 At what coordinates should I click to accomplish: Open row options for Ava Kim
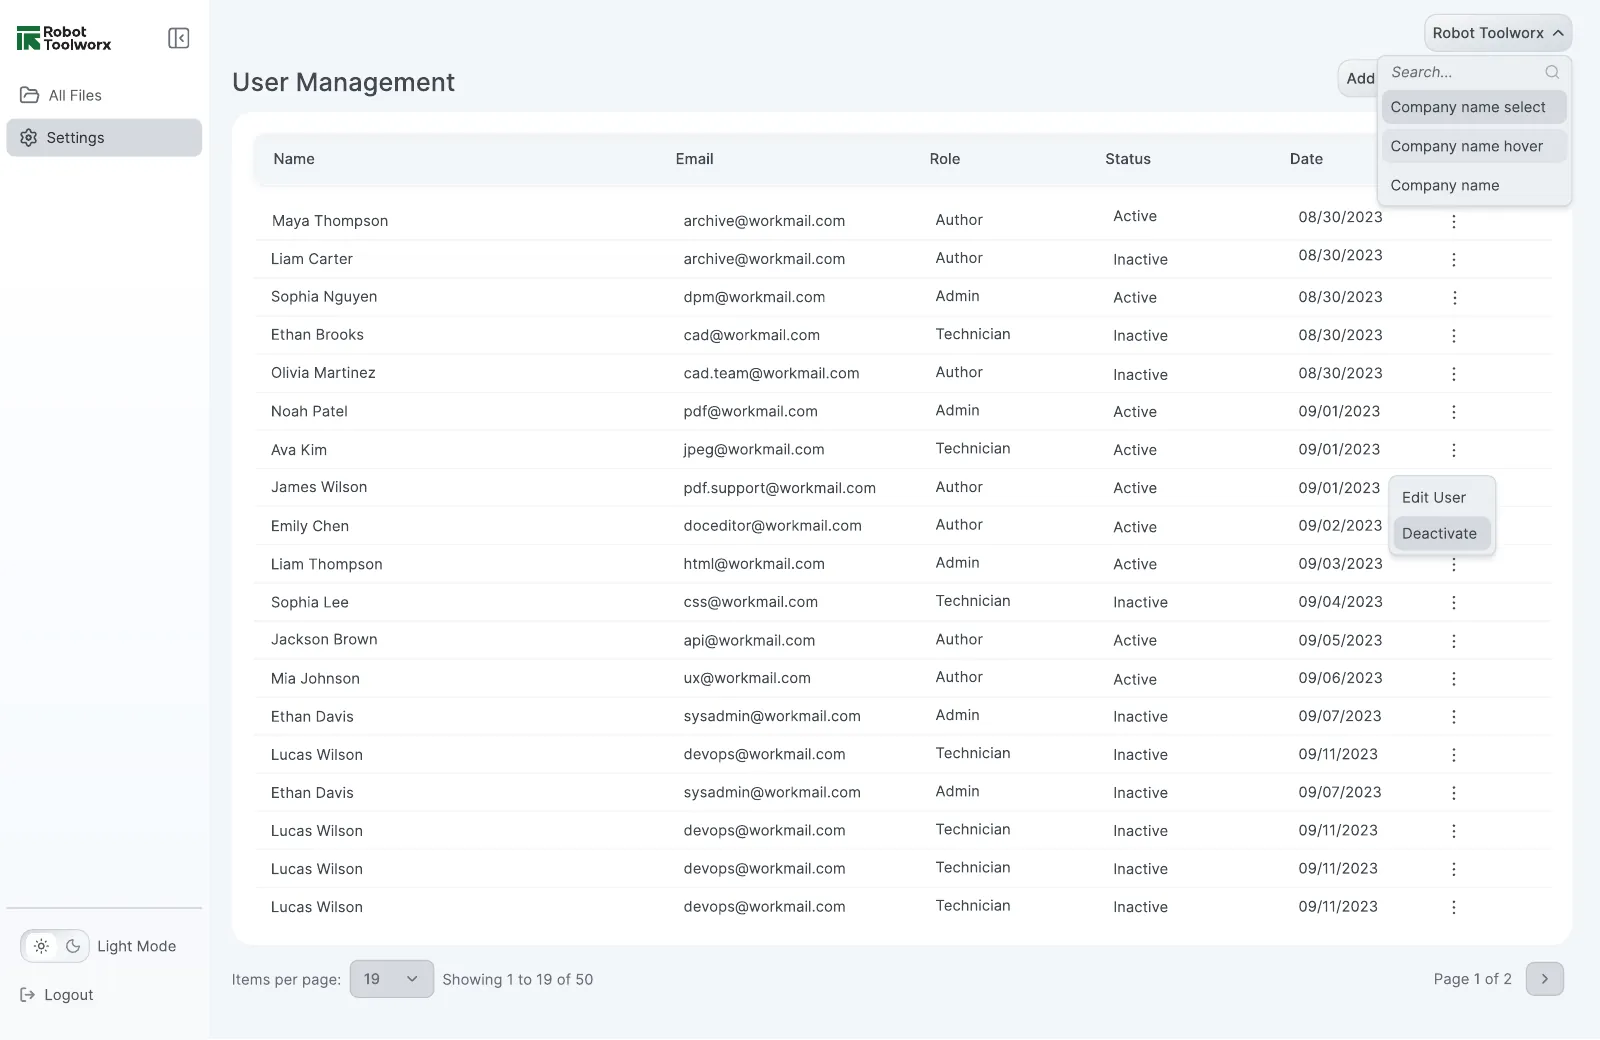pos(1454,450)
